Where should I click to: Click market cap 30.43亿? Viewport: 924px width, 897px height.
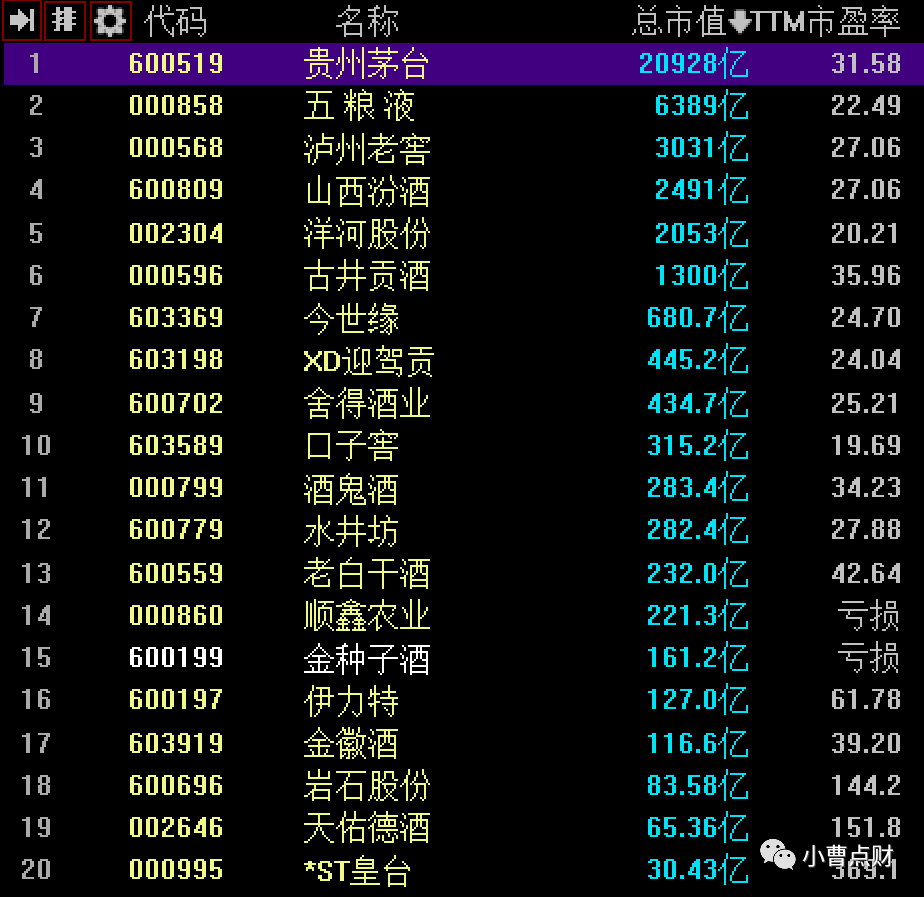coord(698,869)
